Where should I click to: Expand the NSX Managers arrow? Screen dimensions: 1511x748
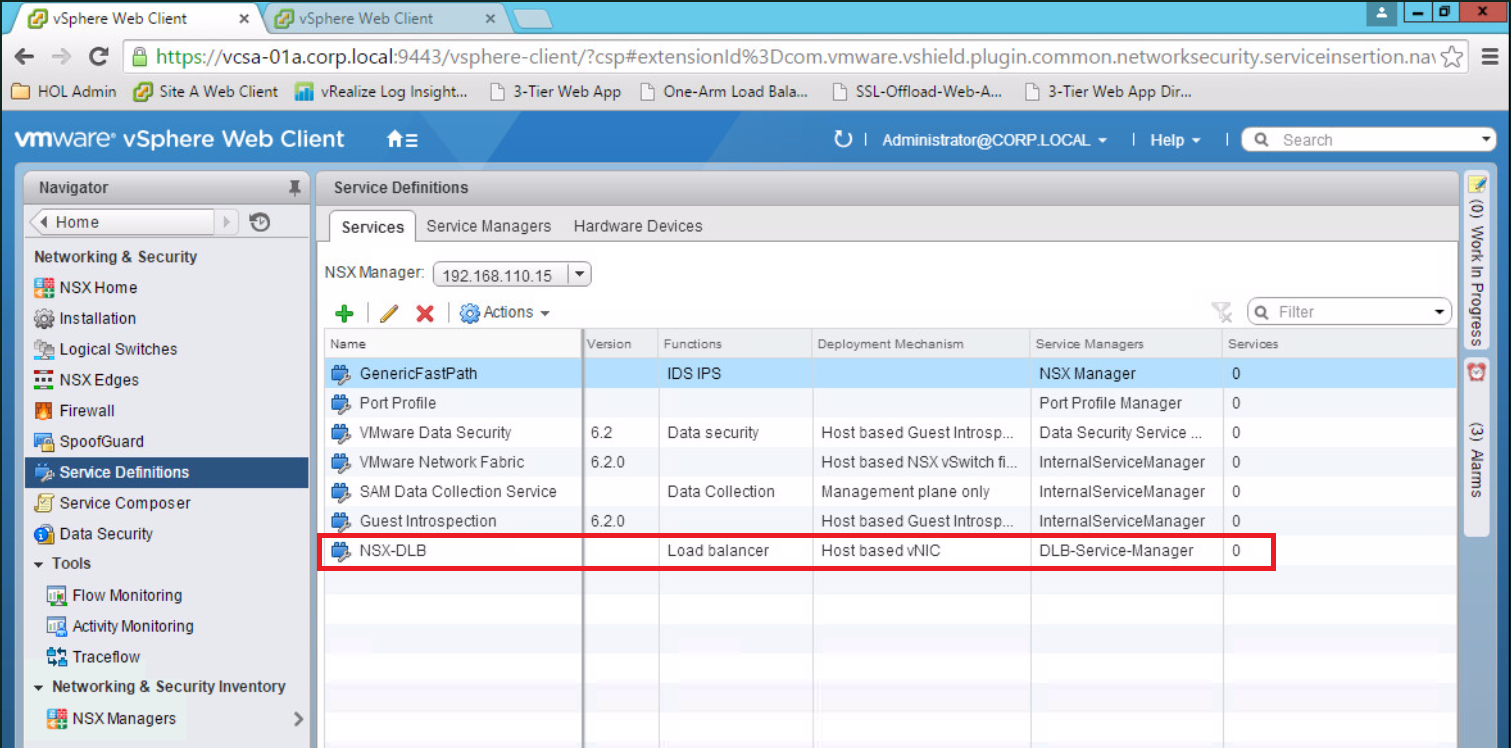(x=298, y=719)
